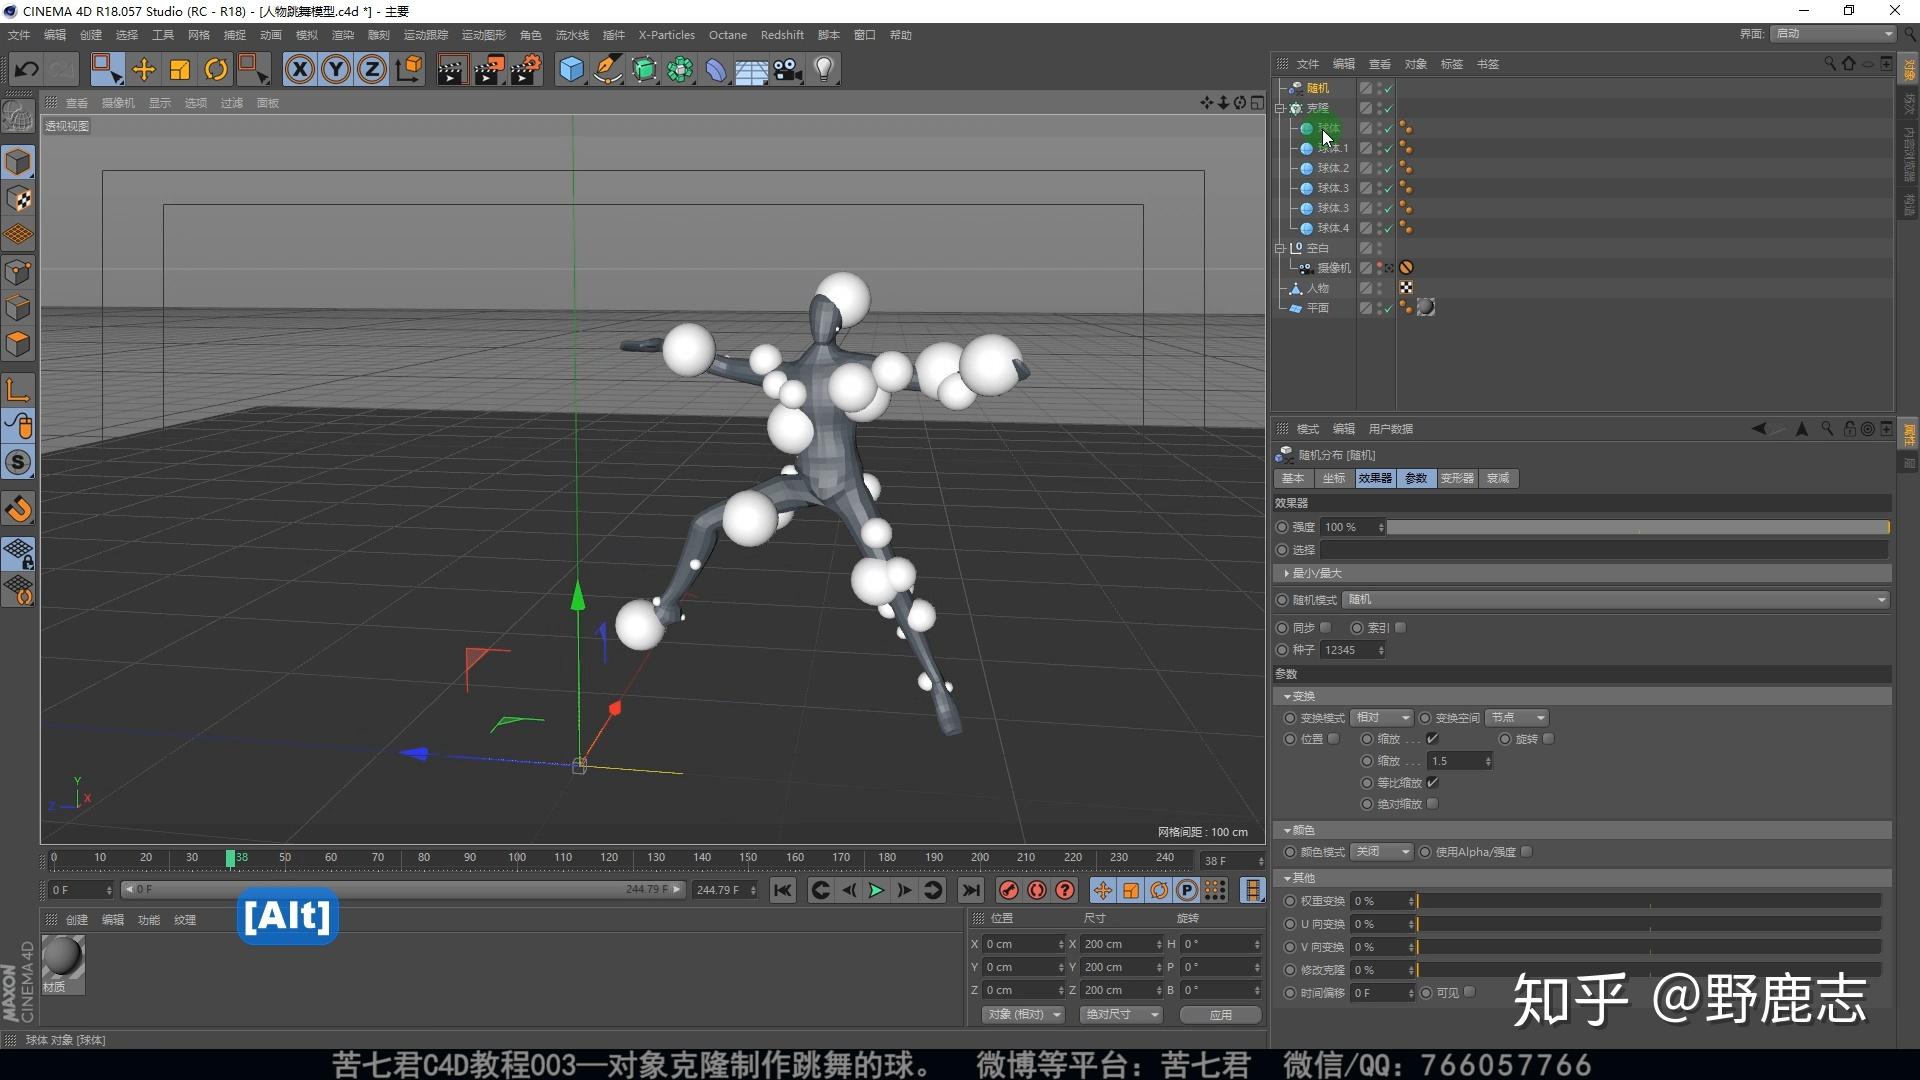Adjust the 强度 slider bar
The image size is (1920, 1080).
[x=1637, y=527]
